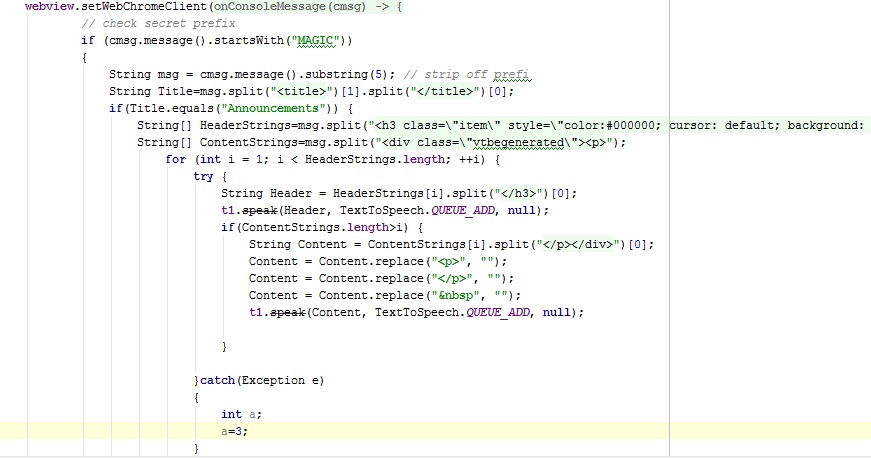Click the catch keyword

[x=217, y=380]
